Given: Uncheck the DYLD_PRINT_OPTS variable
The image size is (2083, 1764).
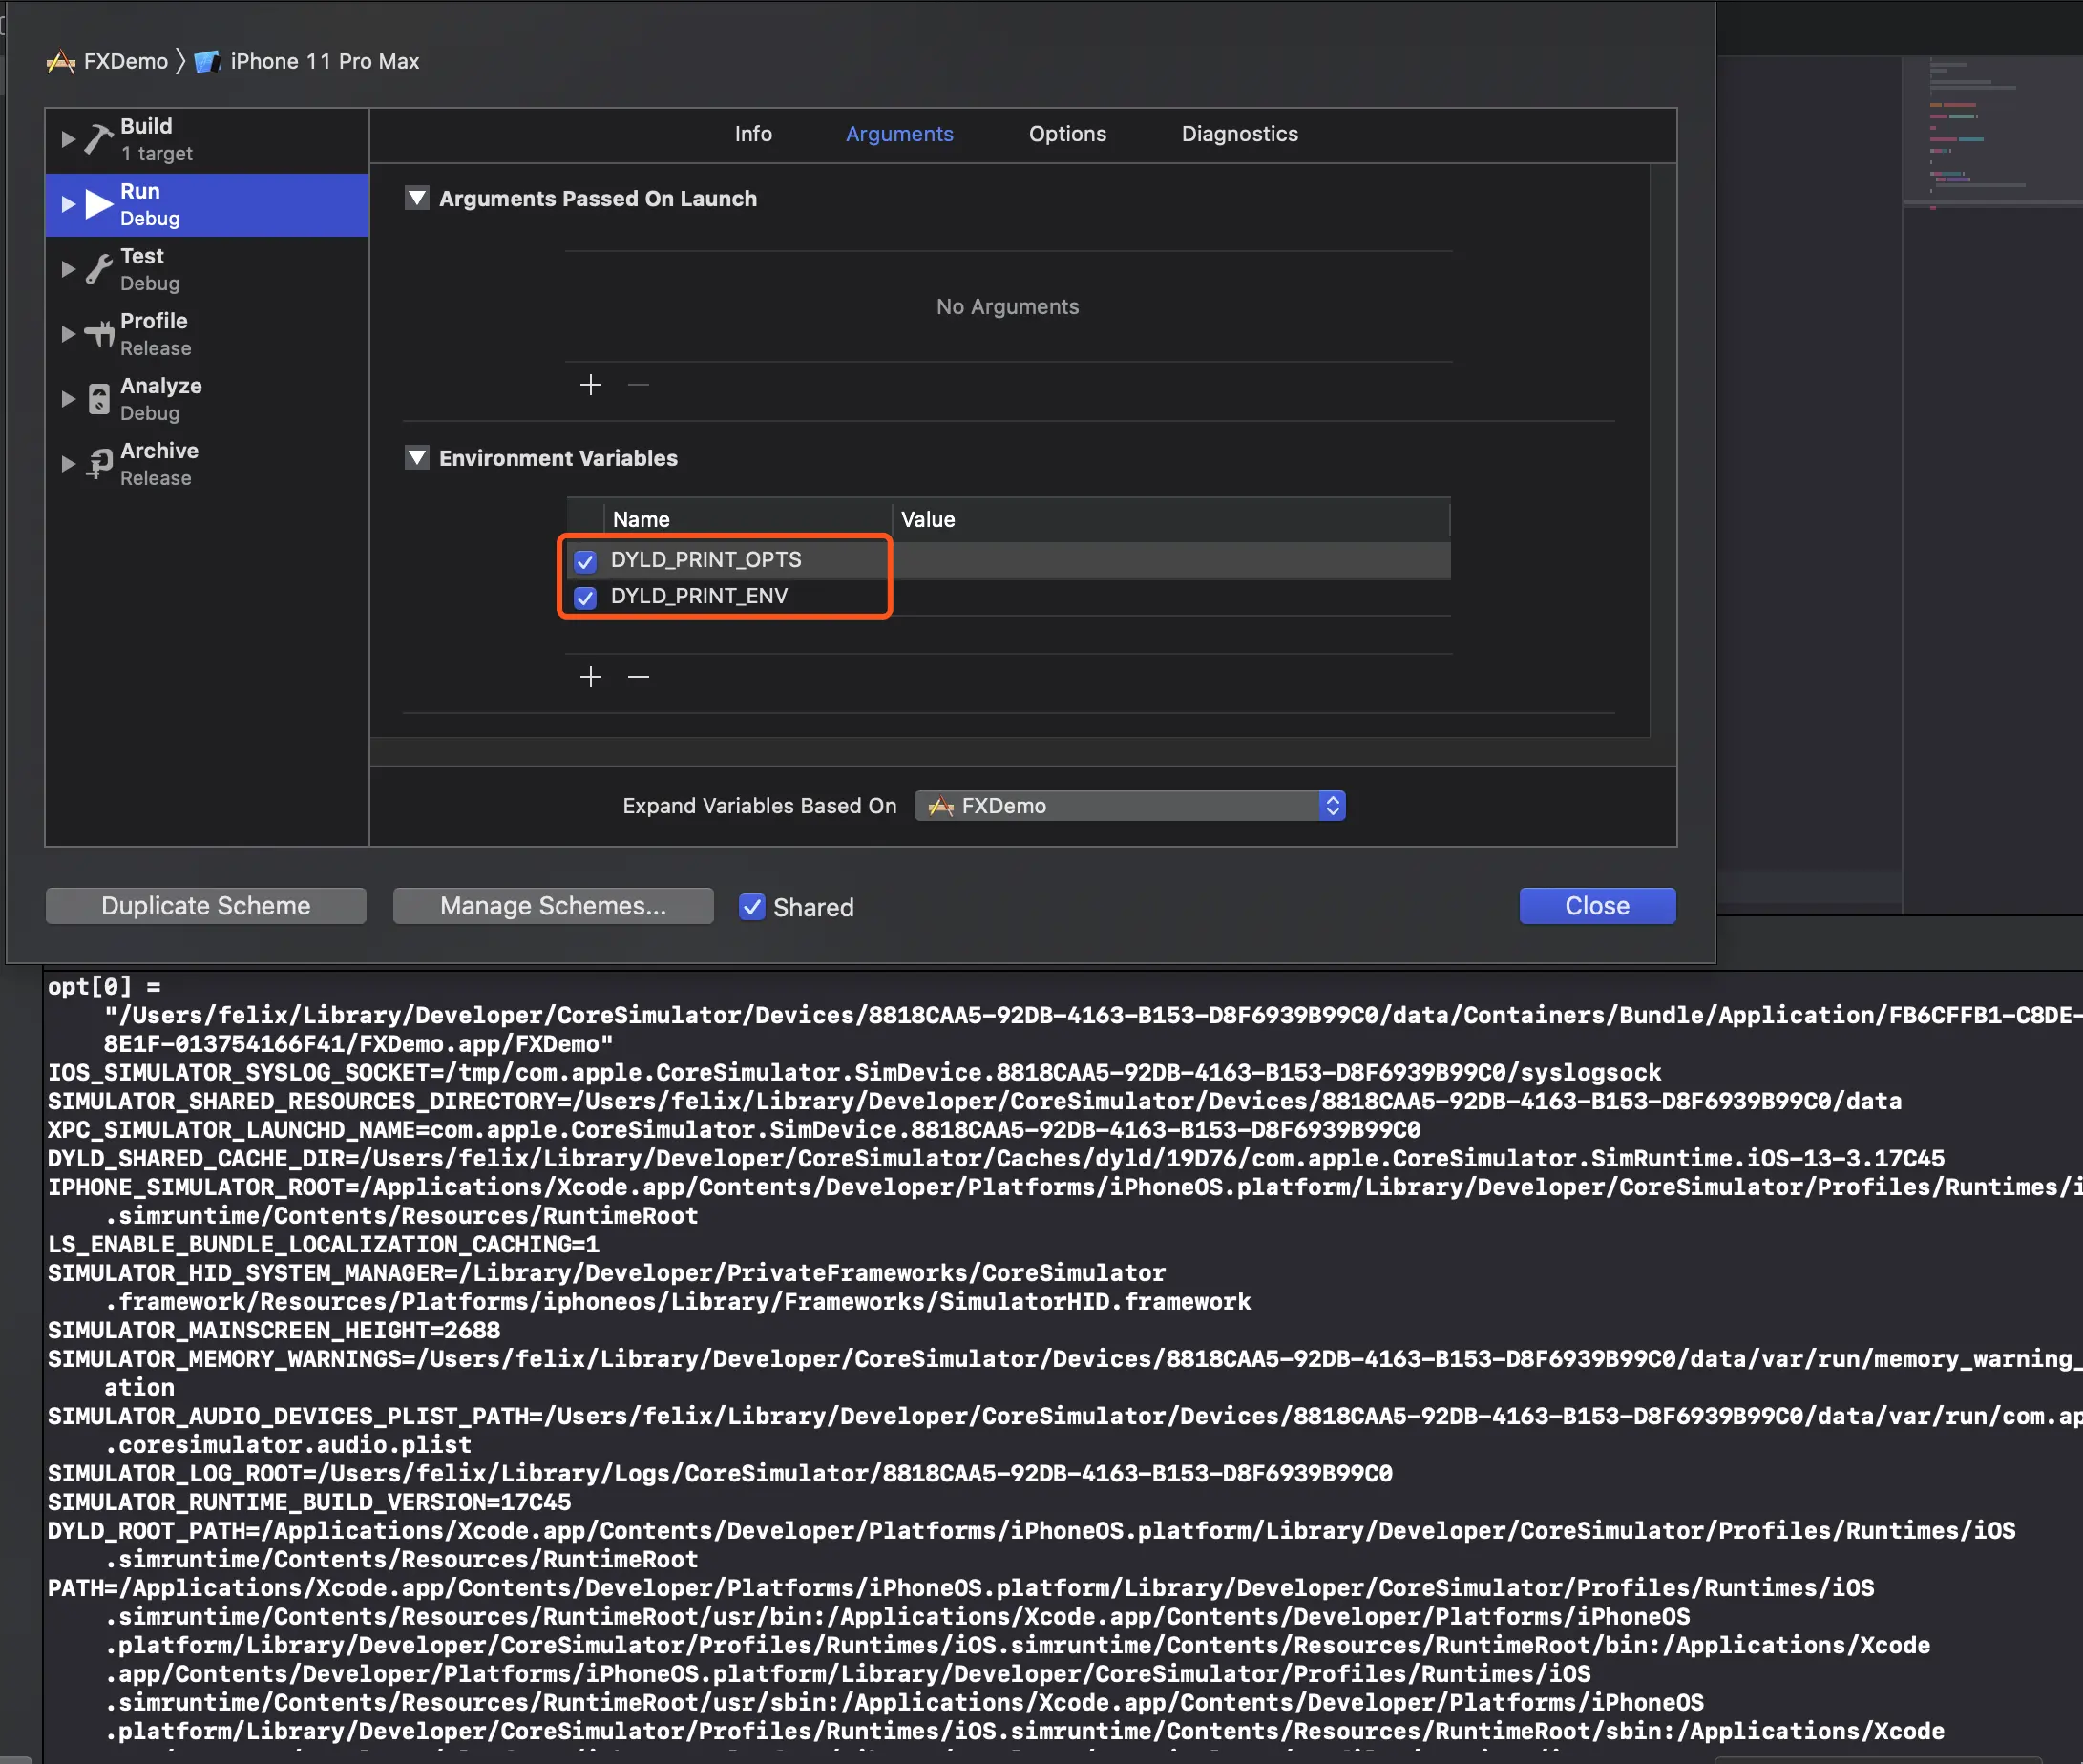Looking at the screenshot, I should pyautogui.click(x=585, y=561).
